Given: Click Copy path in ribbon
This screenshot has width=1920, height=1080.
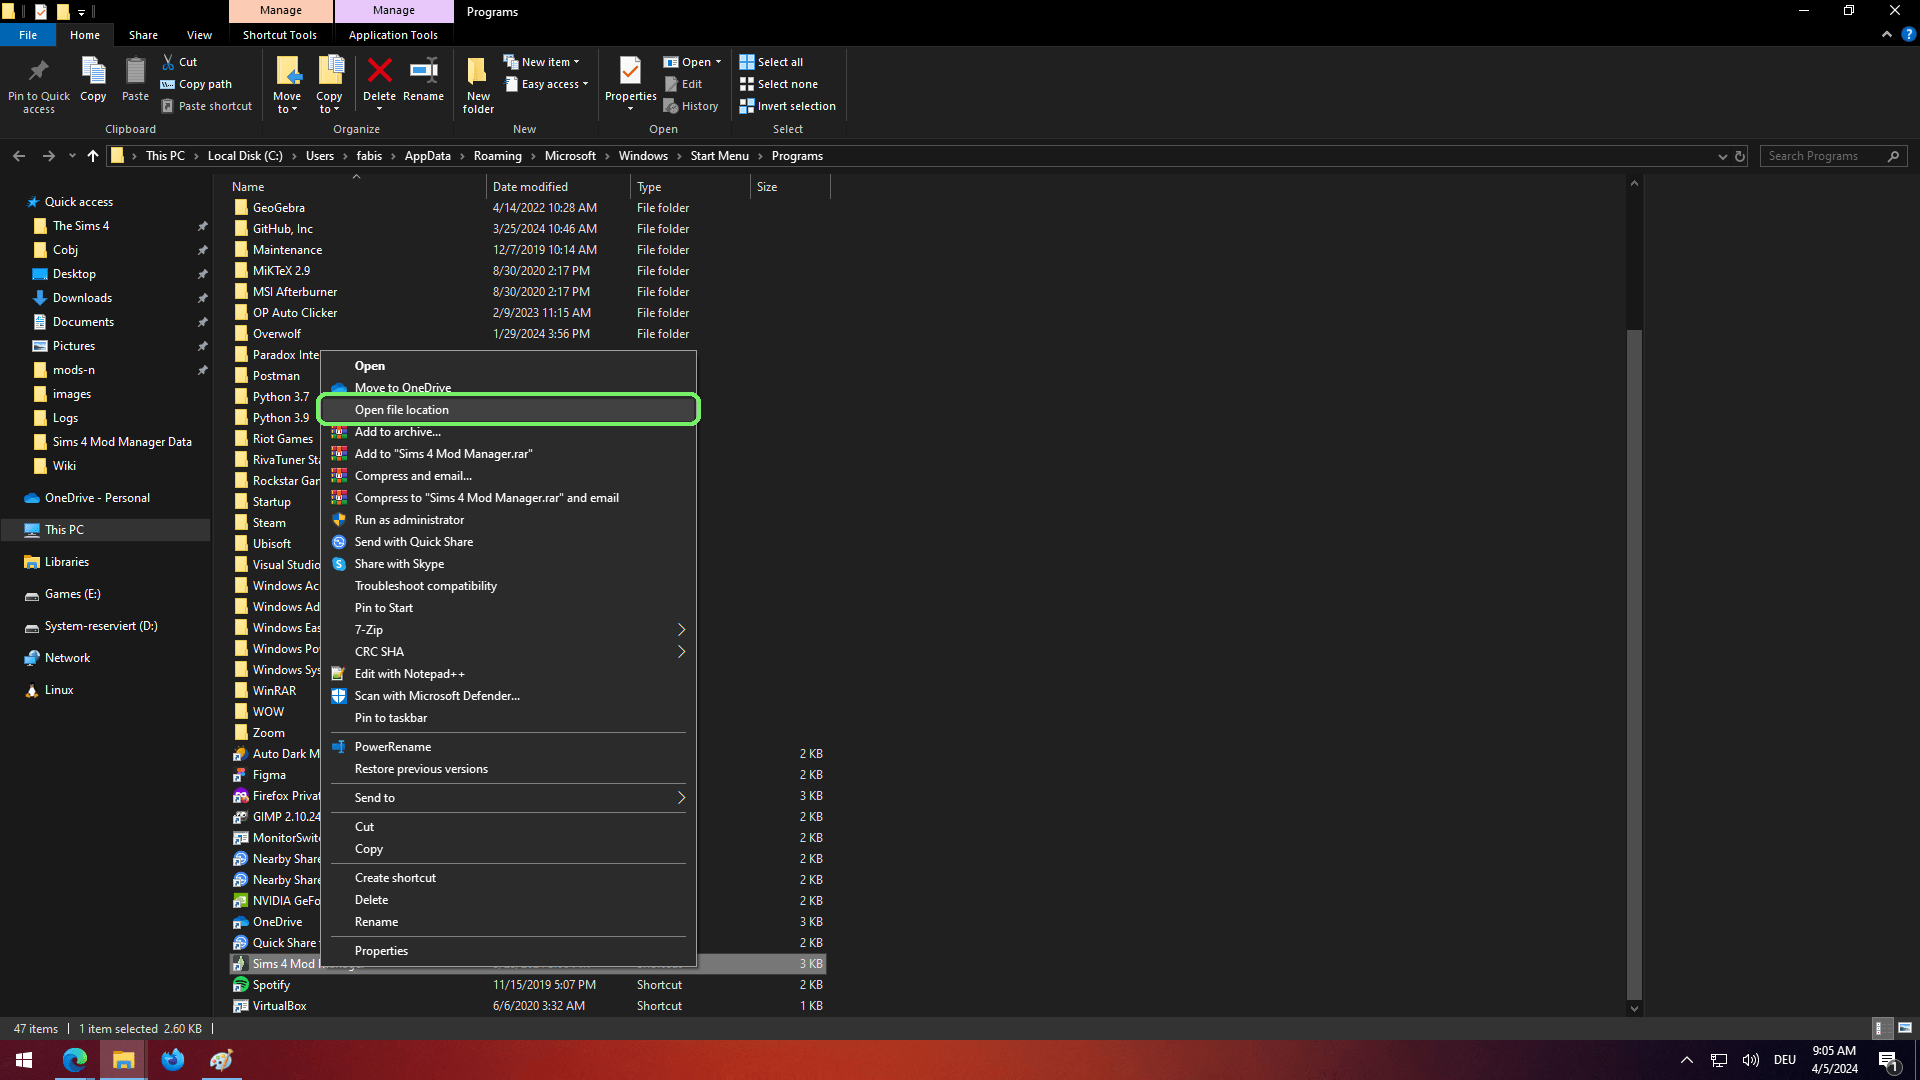Looking at the screenshot, I should (x=196, y=84).
